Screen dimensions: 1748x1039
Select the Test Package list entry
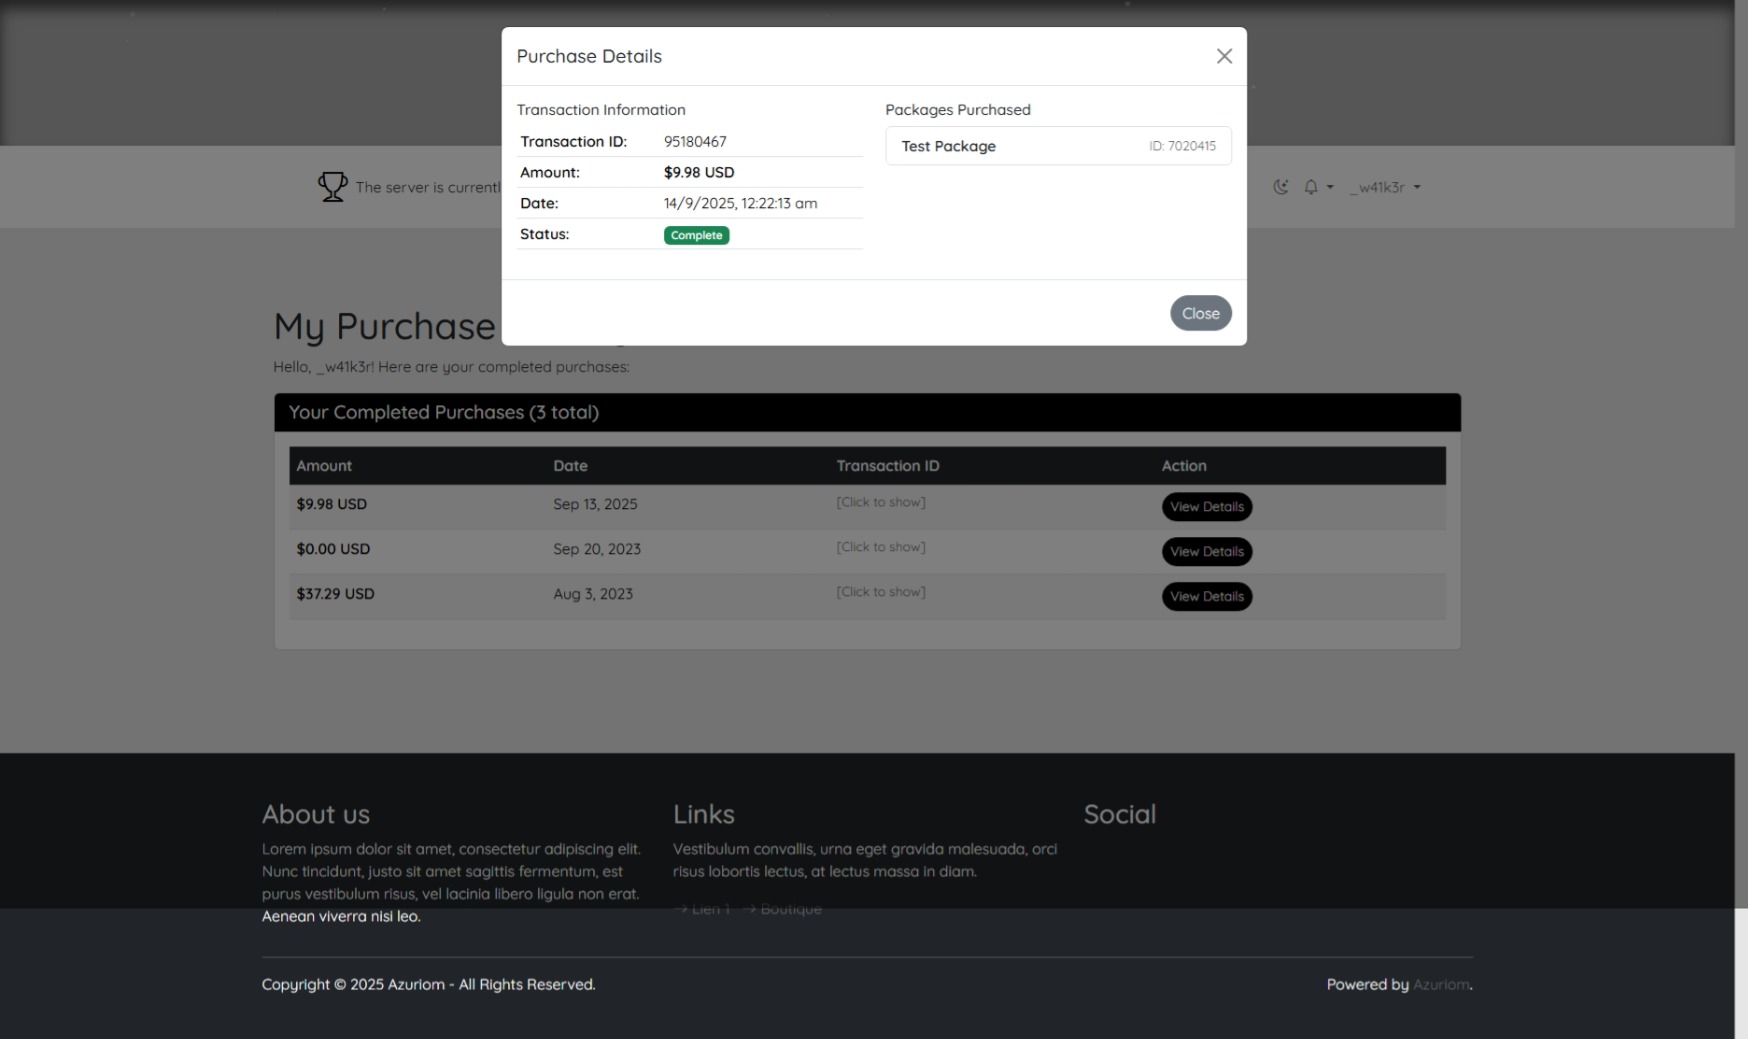tap(1057, 146)
